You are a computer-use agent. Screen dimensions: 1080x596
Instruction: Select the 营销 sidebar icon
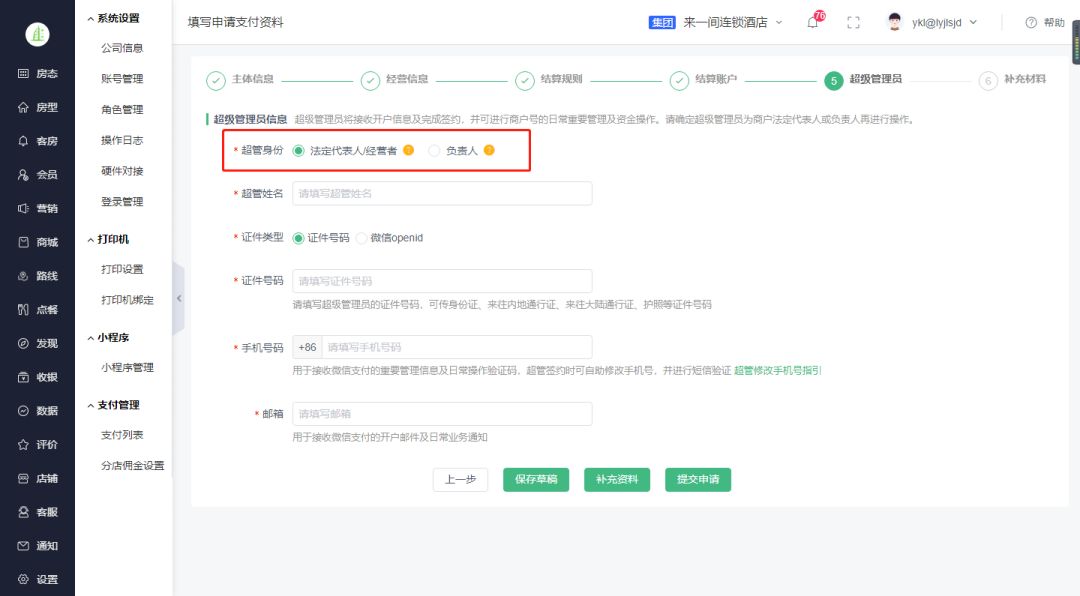click(x=36, y=209)
